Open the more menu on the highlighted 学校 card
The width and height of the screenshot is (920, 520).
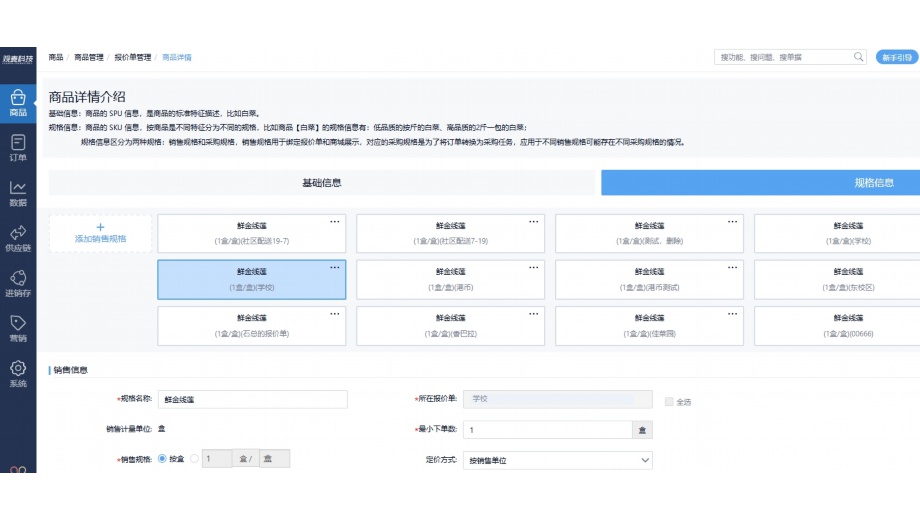(334, 268)
